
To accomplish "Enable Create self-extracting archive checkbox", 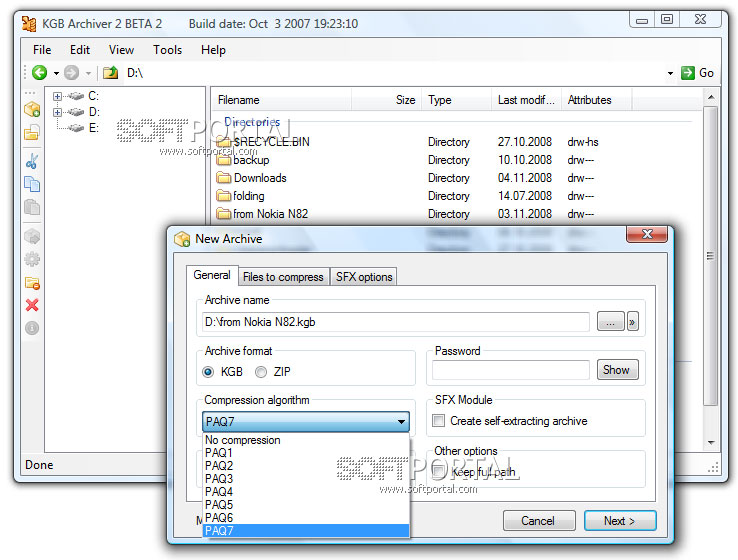I will [438, 421].
